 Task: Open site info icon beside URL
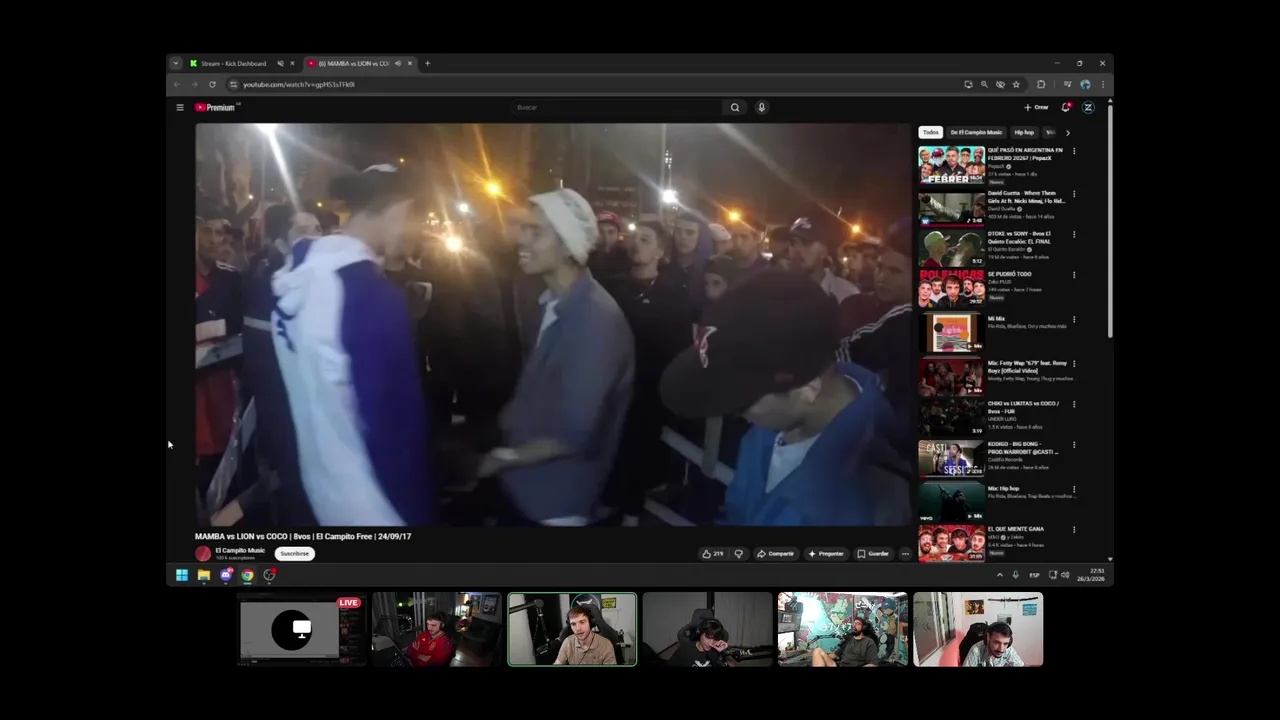233,84
